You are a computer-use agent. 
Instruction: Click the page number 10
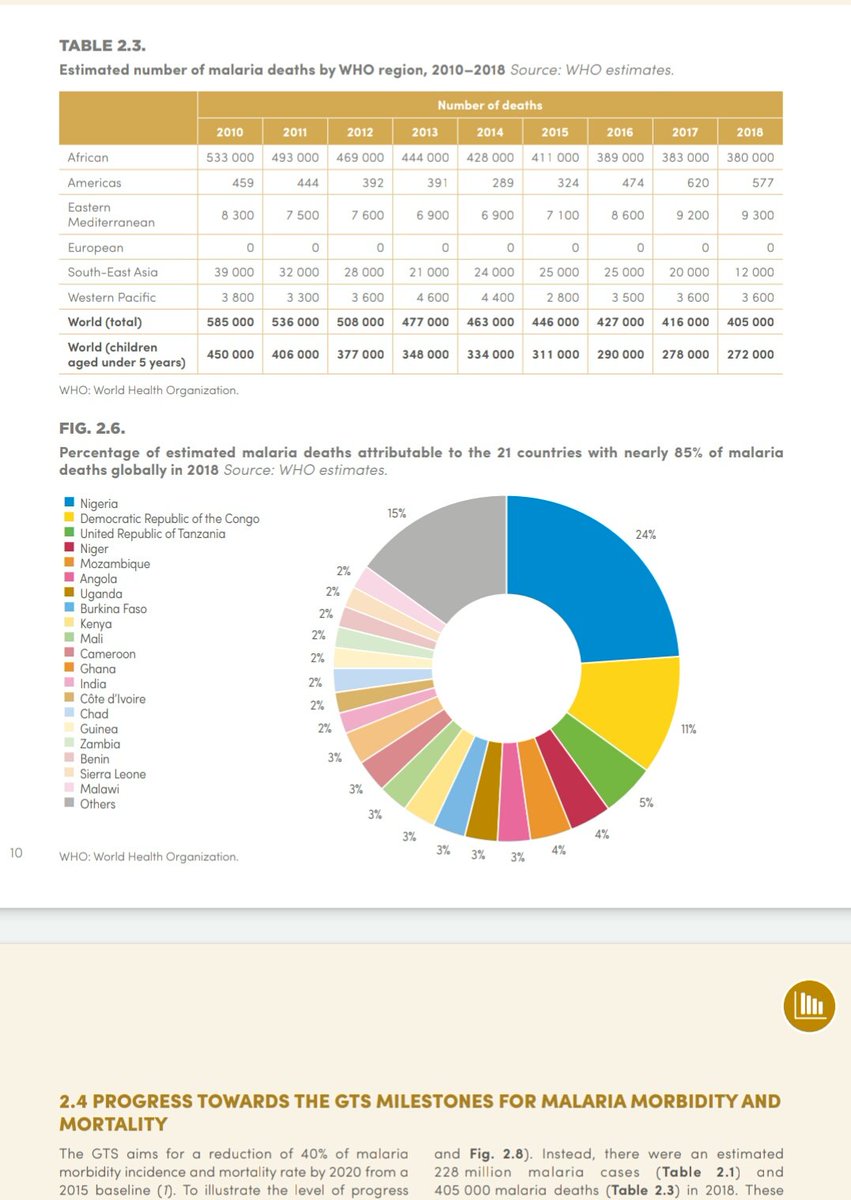click(16, 853)
